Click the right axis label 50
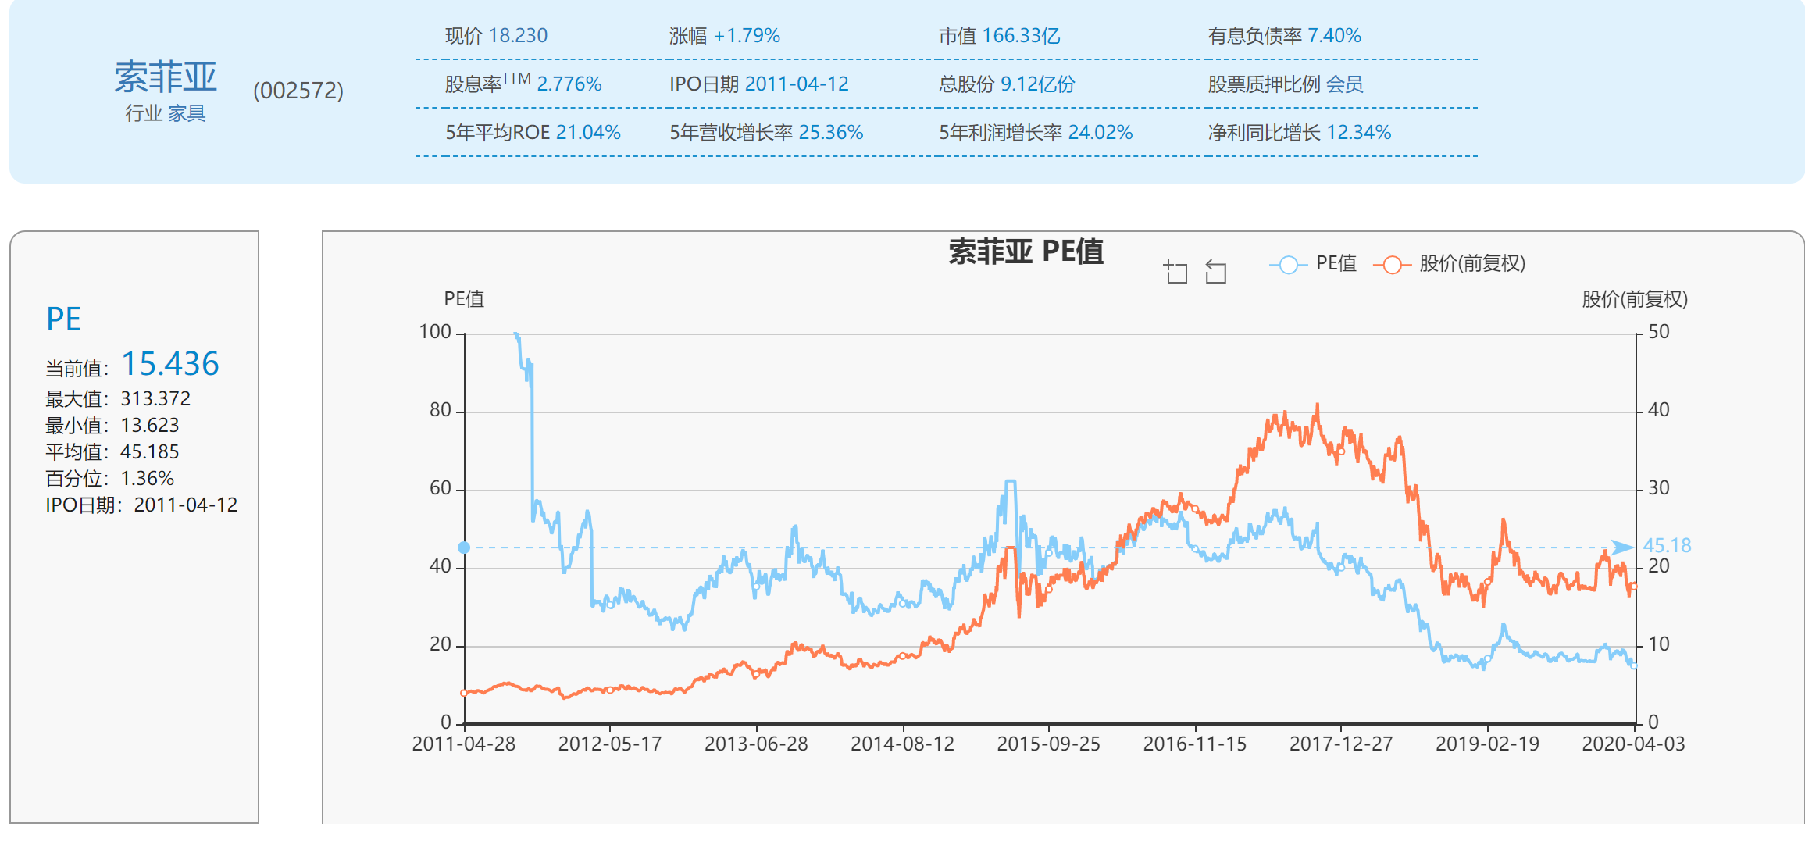1806x843 pixels. pos(1659,332)
